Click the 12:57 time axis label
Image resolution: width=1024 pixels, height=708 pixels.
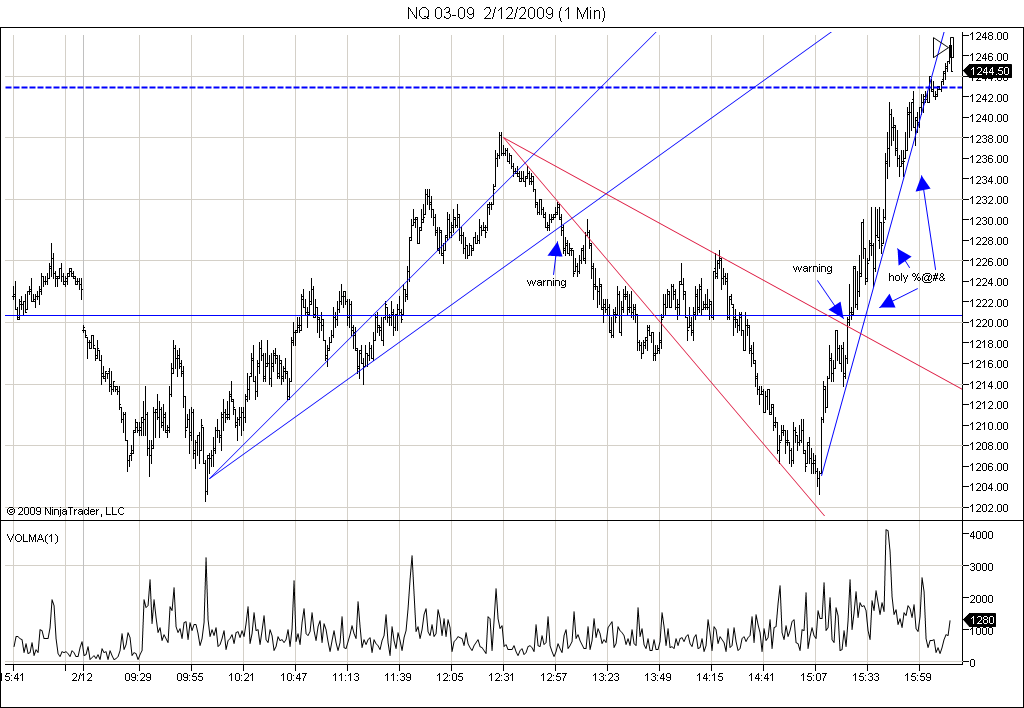pyautogui.click(x=554, y=677)
